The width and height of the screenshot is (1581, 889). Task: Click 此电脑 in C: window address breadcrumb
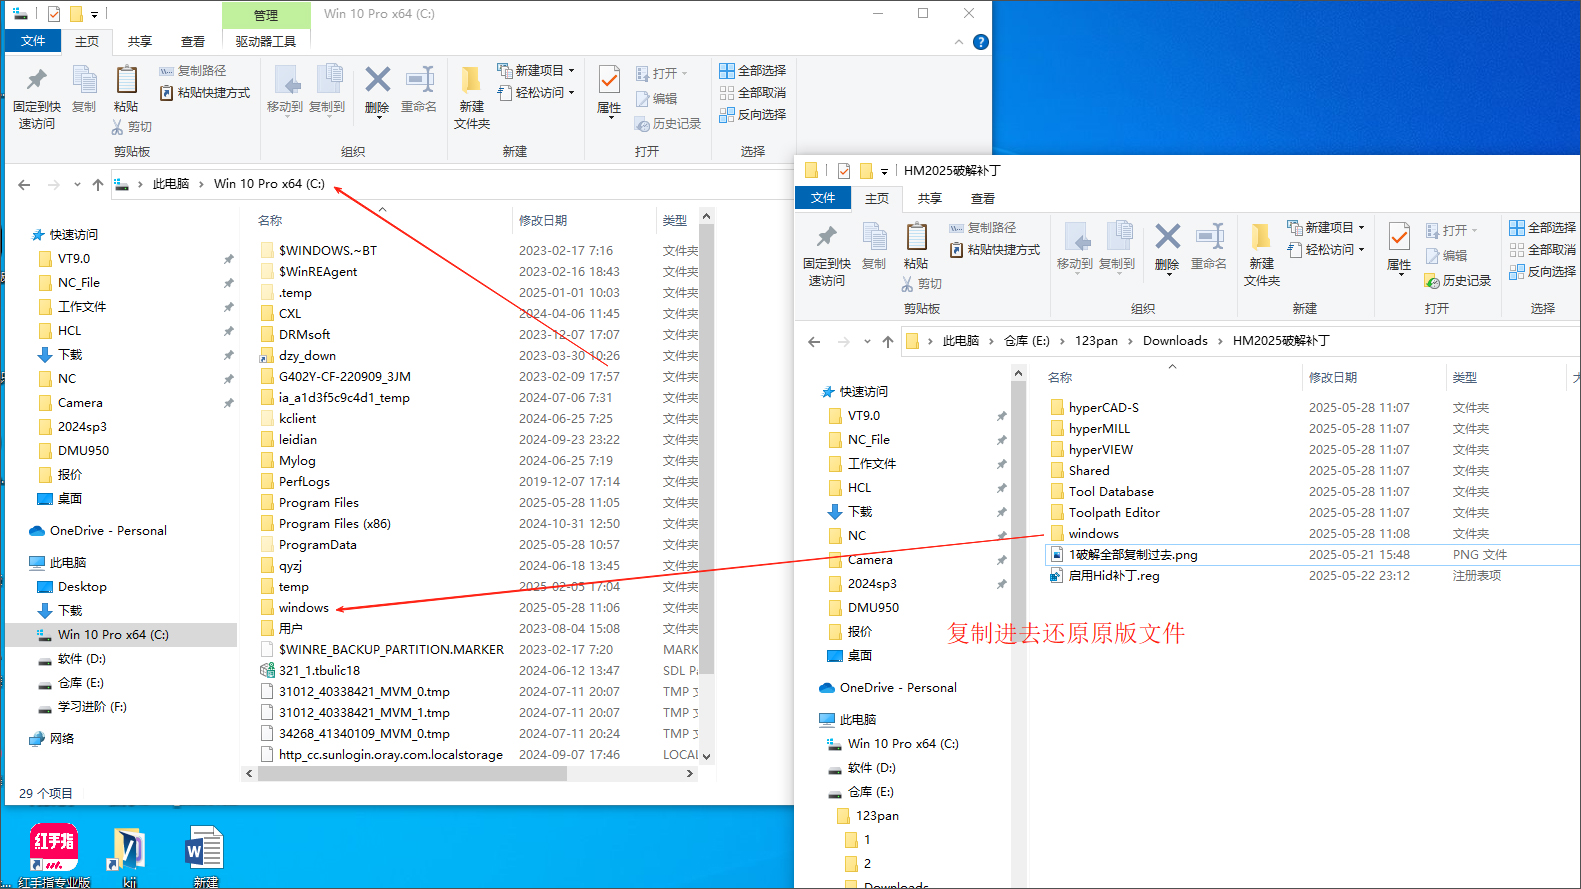click(171, 184)
